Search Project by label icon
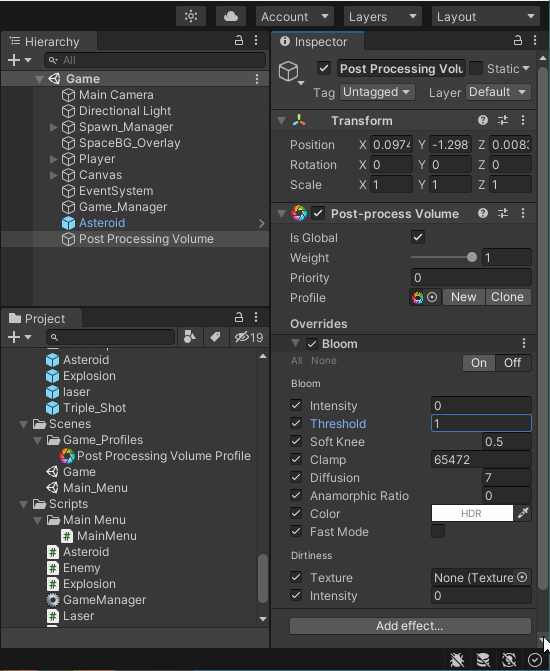Image resolution: width=550 pixels, height=671 pixels. pos(215,337)
